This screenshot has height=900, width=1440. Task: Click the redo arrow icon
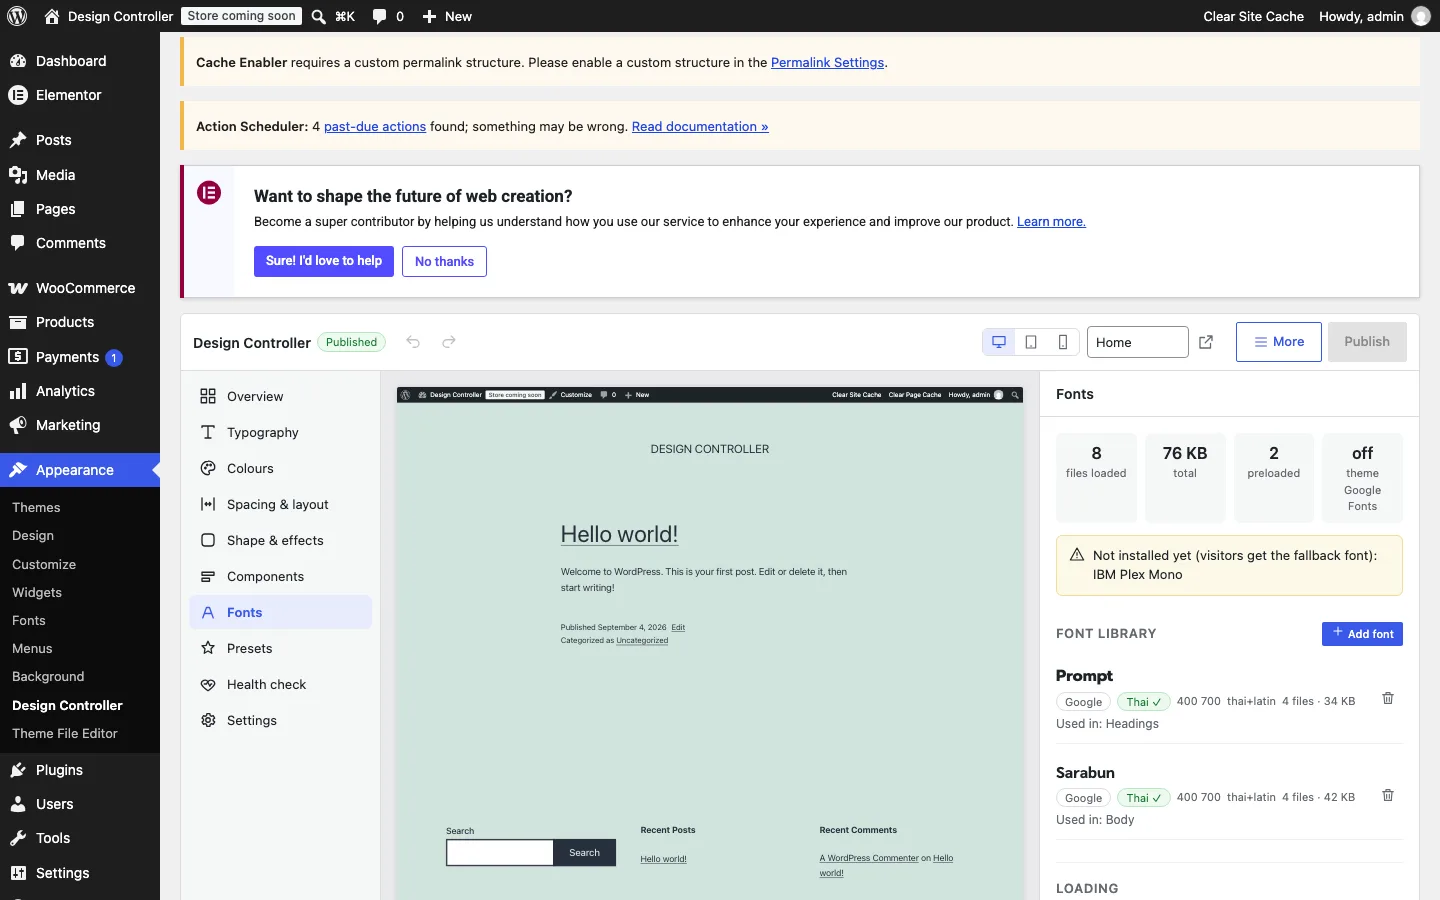pos(449,342)
